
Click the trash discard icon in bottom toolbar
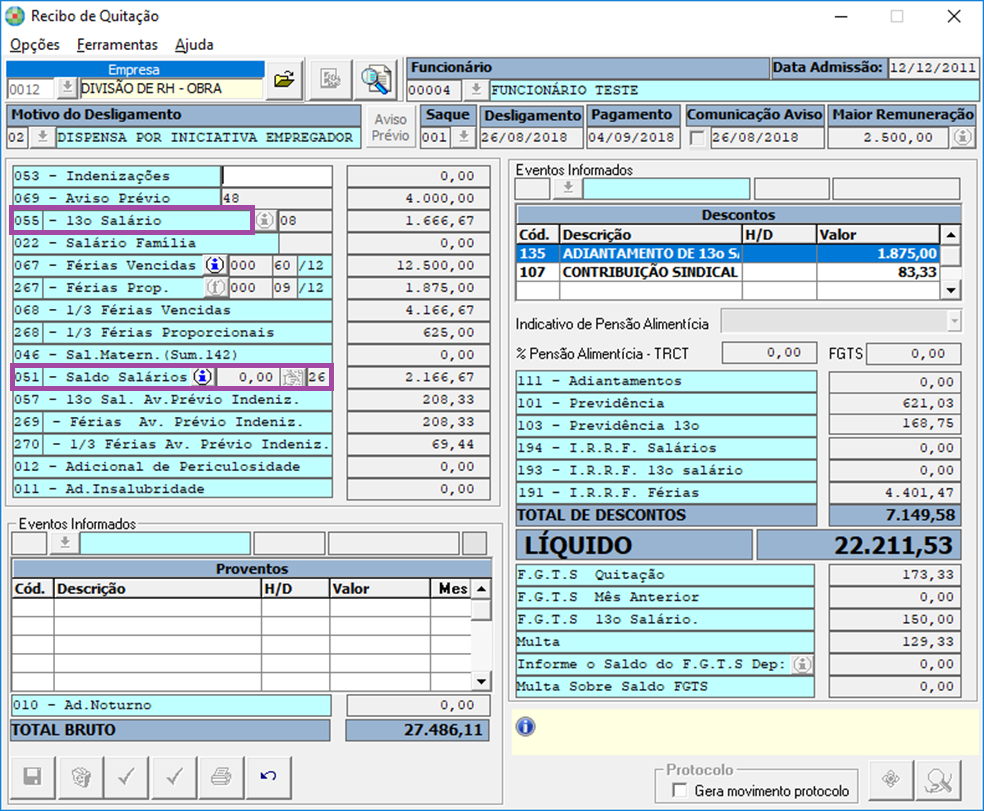(81, 777)
